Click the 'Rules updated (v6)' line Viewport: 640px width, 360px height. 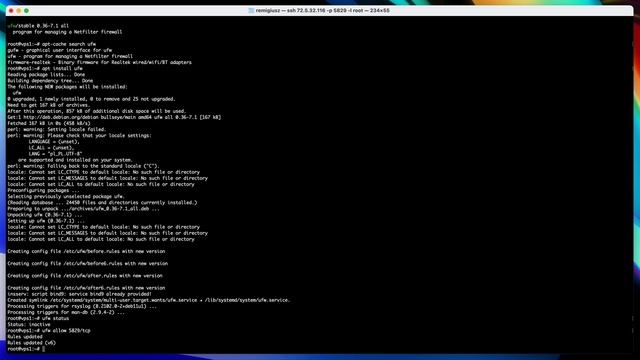click(x=31, y=343)
